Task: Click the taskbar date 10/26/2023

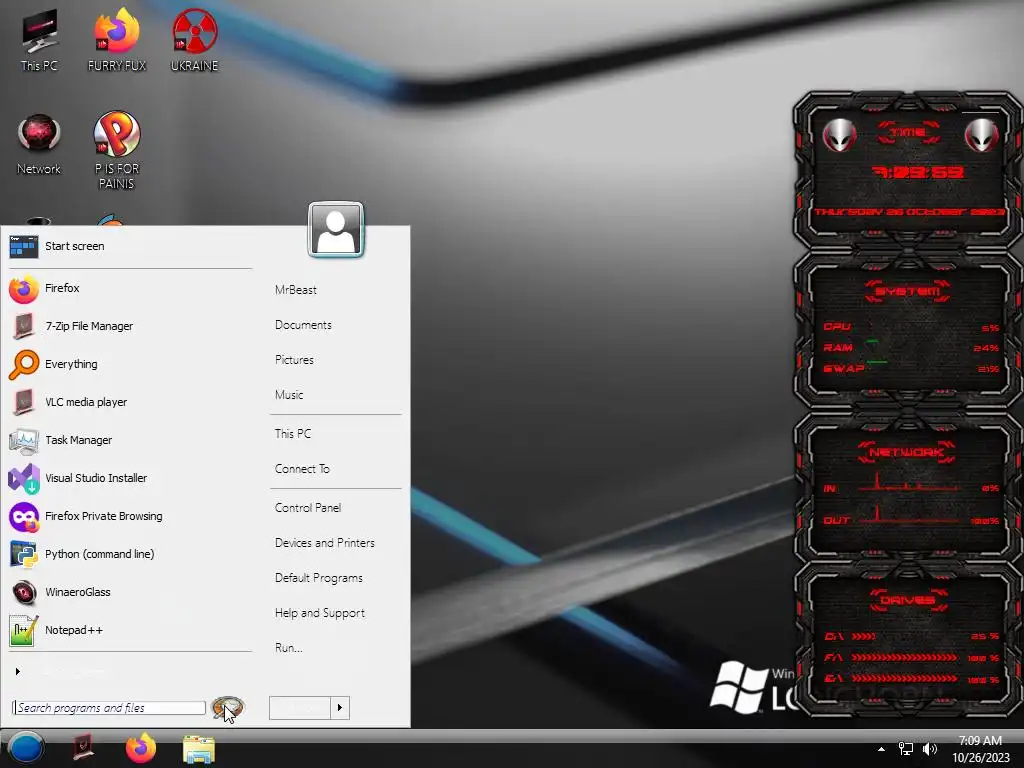Action: pos(981,758)
